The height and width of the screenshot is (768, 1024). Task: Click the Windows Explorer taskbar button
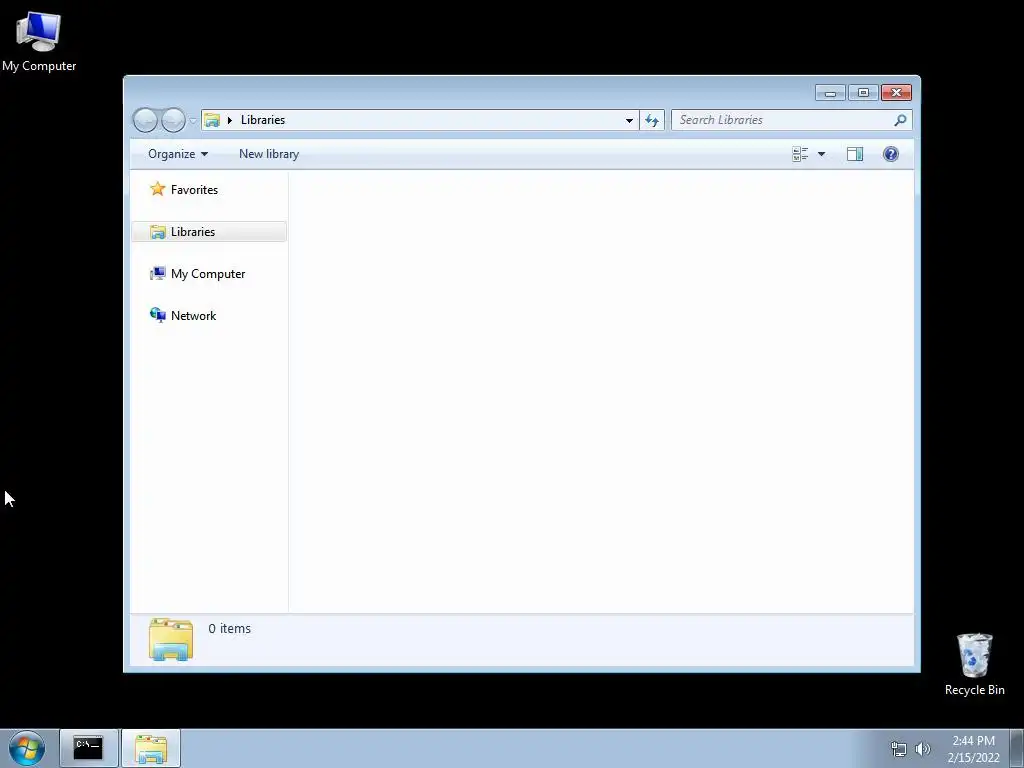pyautogui.click(x=151, y=748)
